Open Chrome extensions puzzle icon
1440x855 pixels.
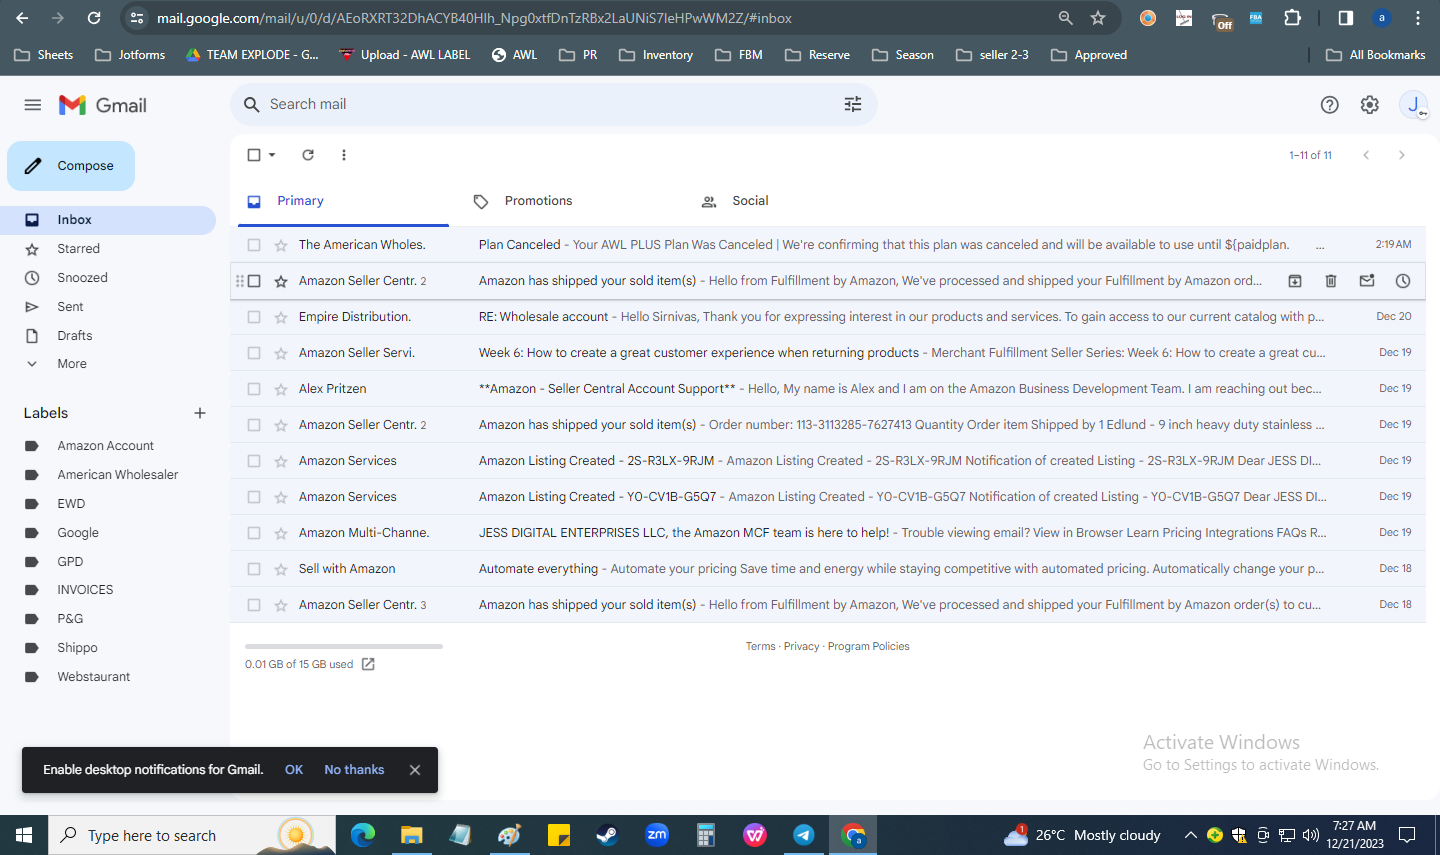[x=1293, y=18]
